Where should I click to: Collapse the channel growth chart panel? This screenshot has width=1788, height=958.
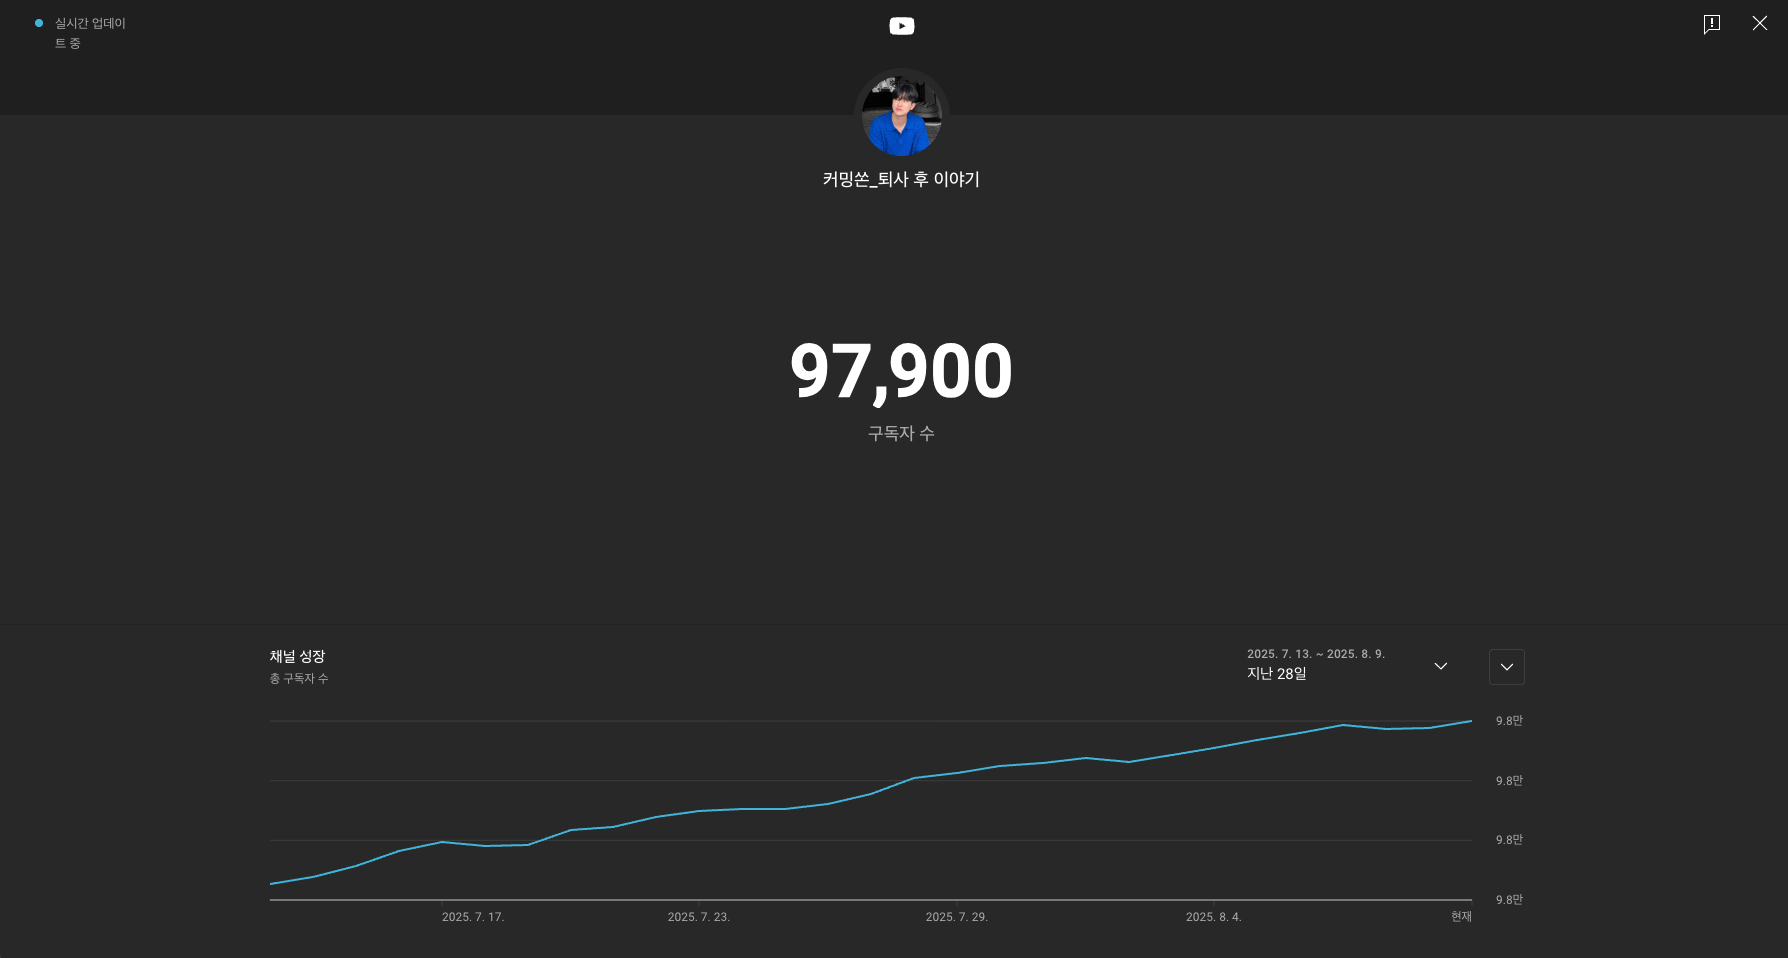tap(1506, 667)
